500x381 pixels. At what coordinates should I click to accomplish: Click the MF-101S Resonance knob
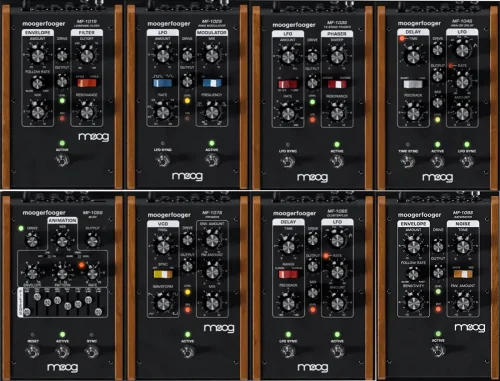(87, 113)
